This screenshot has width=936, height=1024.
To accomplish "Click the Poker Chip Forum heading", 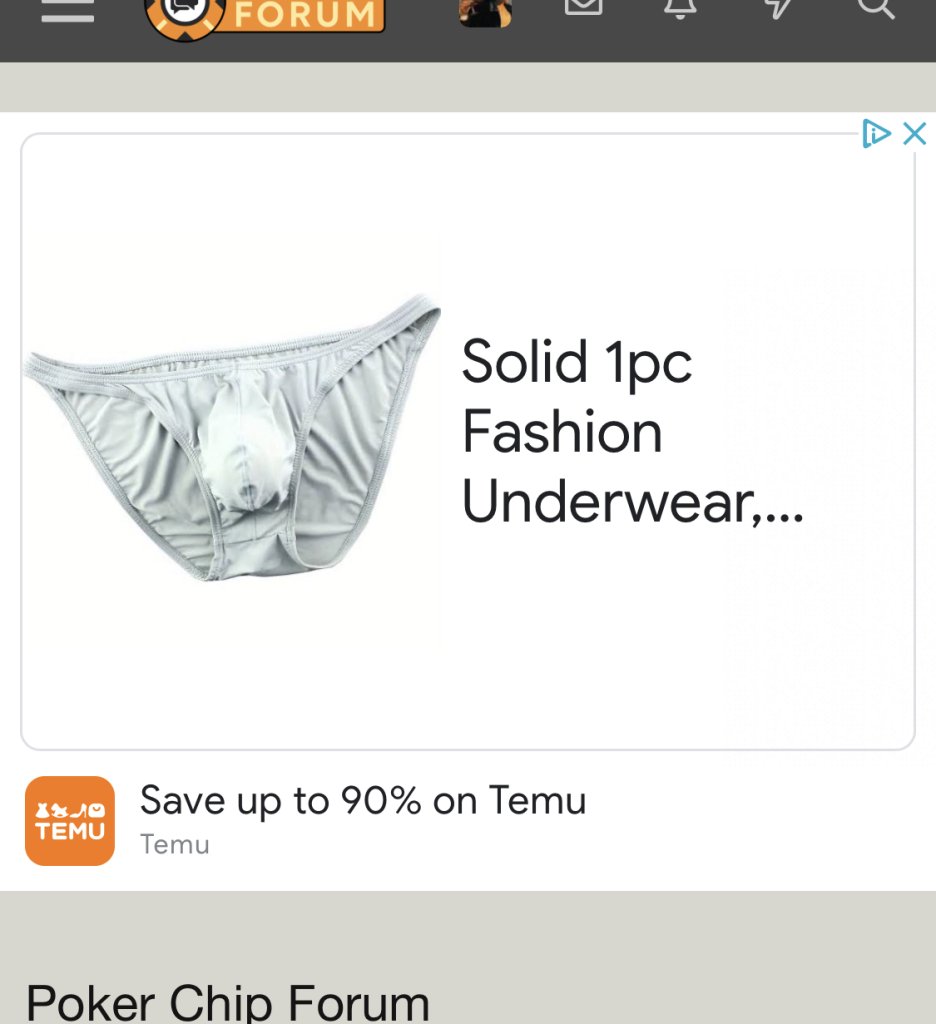I will 228,1002.
